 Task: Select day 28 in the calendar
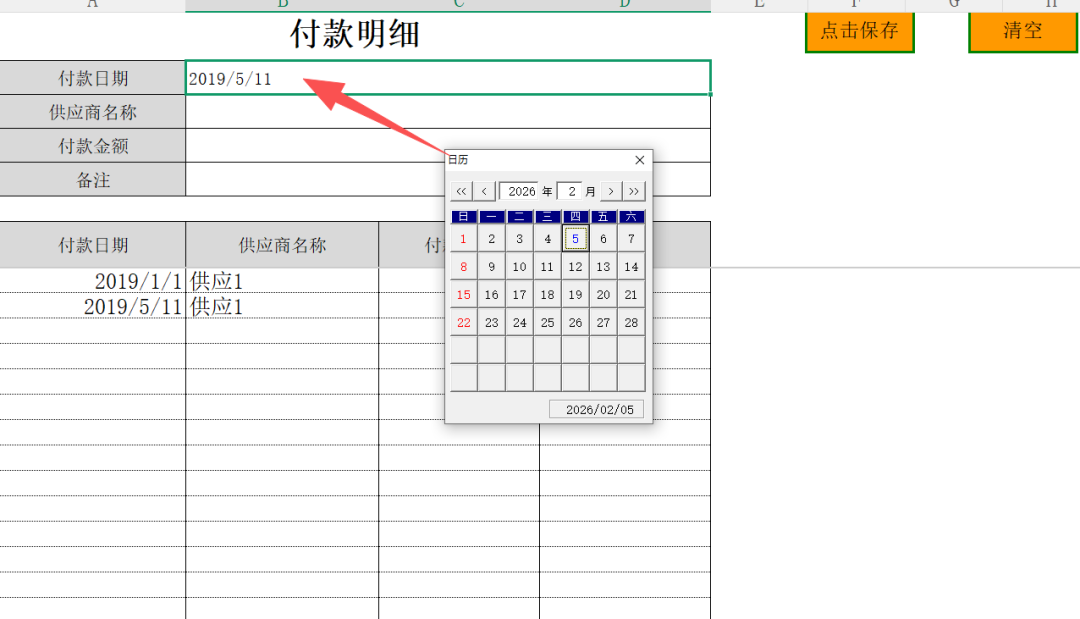(x=631, y=323)
